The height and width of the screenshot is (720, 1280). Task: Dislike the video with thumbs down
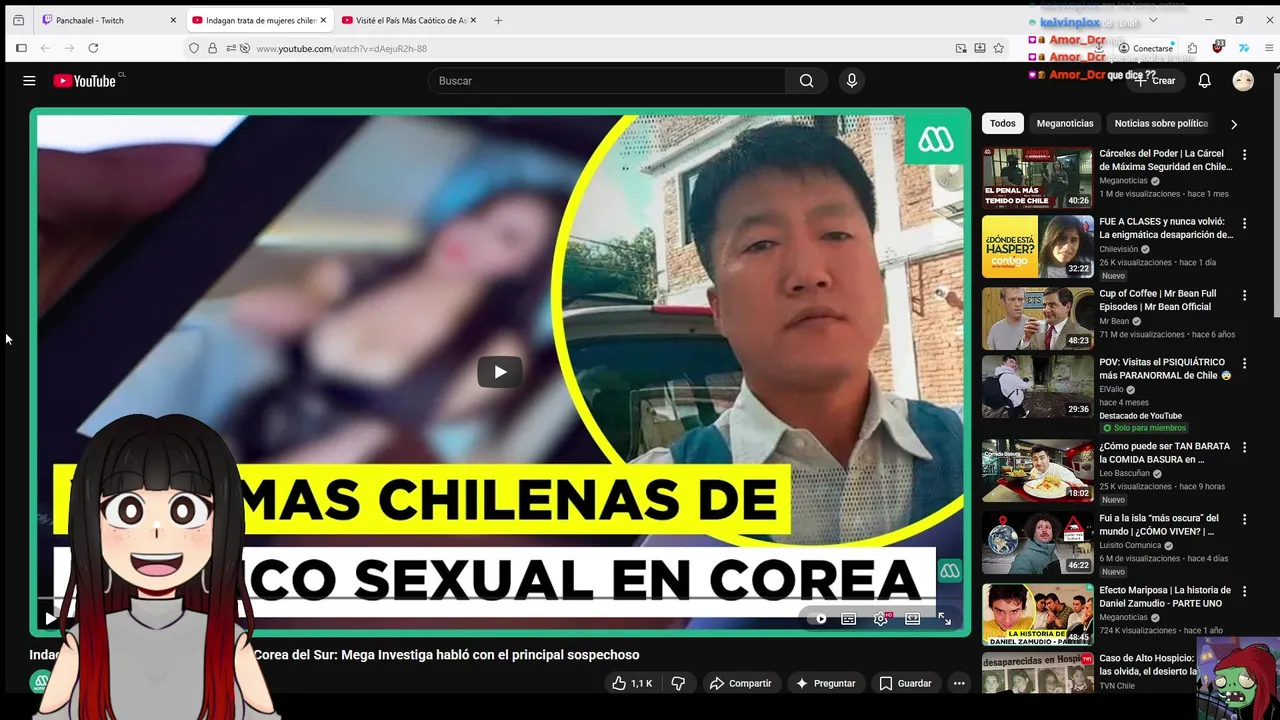click(x=678, y=683)
